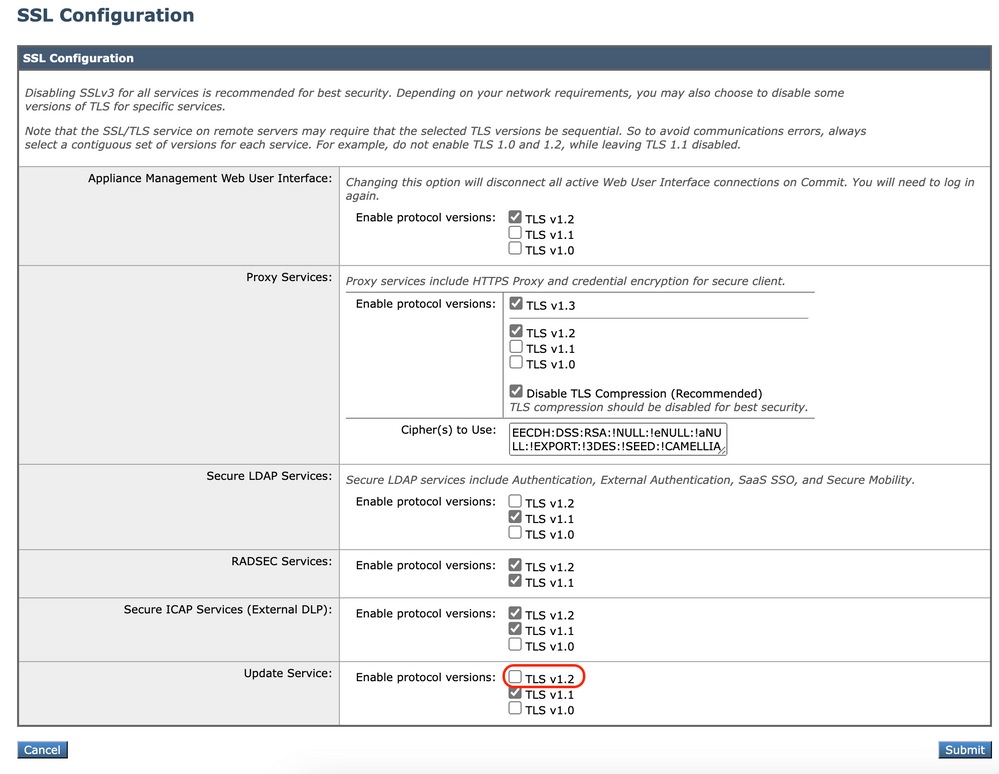Click the 'Secure LDAP Services:' label
This screenshot has width=999, height=774.
point(269,476)
